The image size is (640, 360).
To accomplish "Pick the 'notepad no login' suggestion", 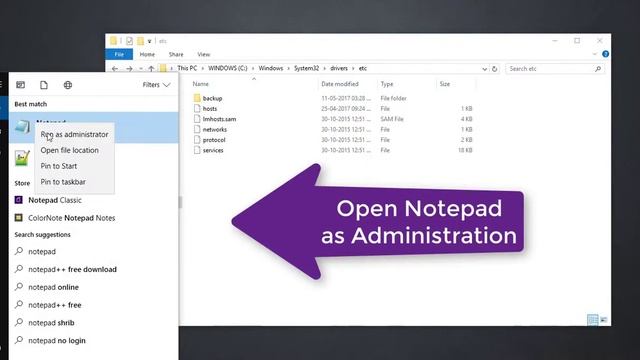I will 57,340.
